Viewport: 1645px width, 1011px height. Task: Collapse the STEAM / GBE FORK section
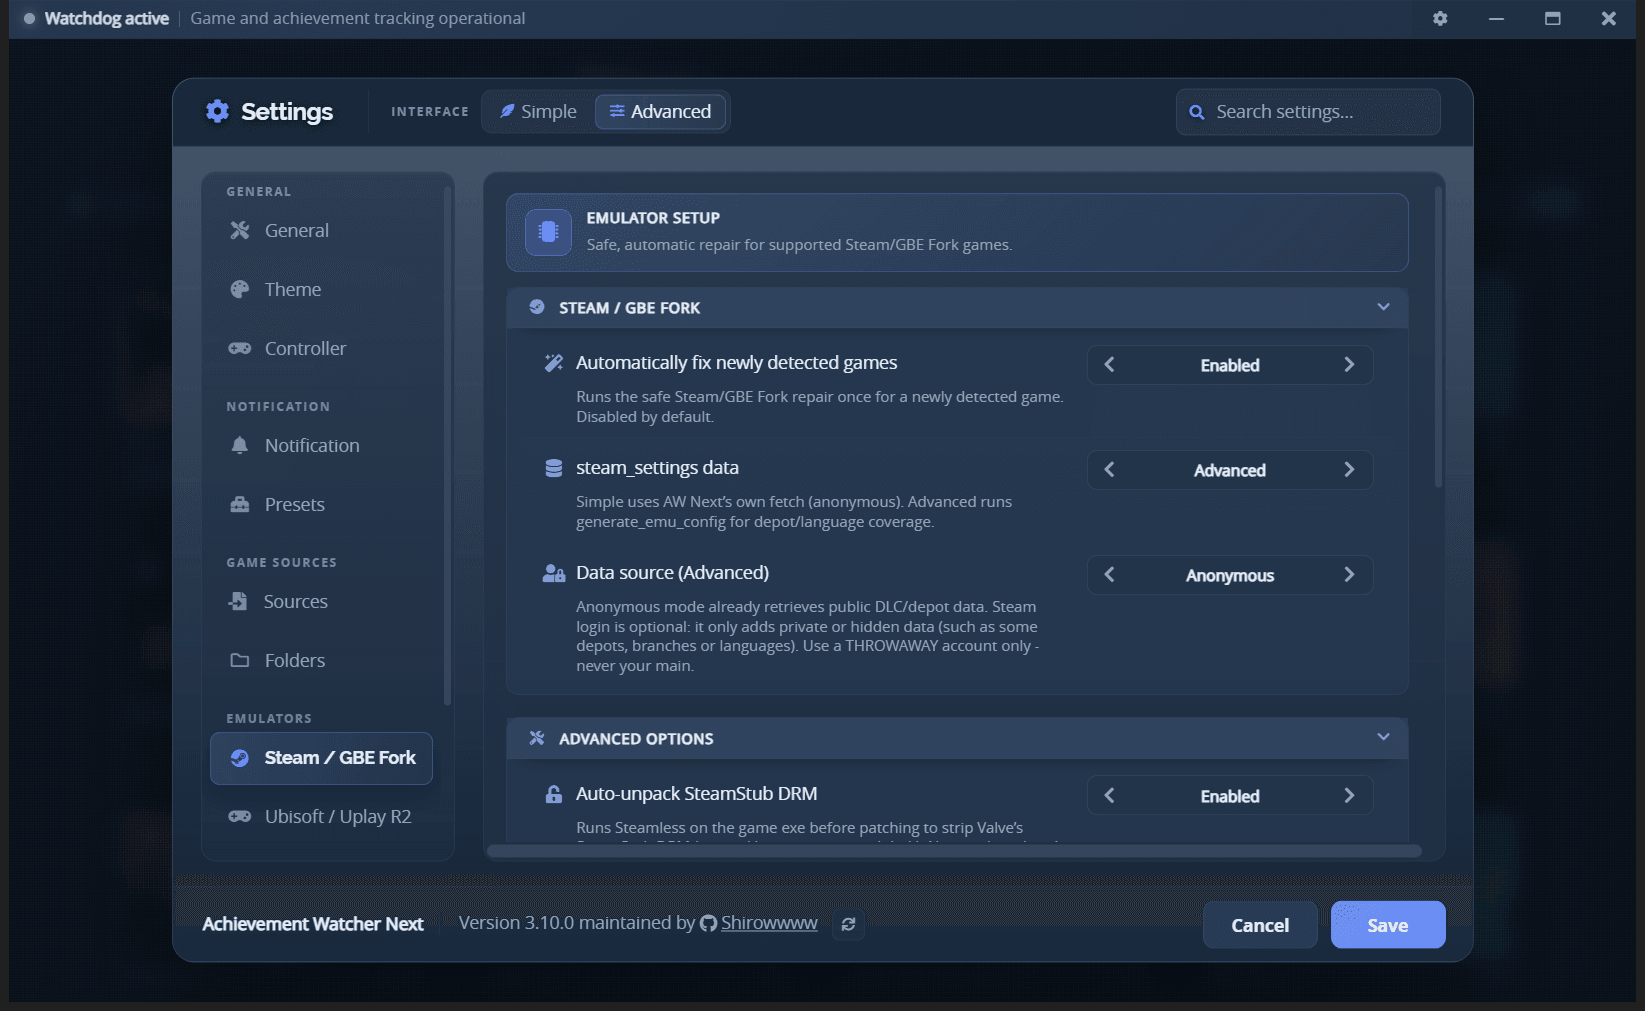(x=1383, y=307)
